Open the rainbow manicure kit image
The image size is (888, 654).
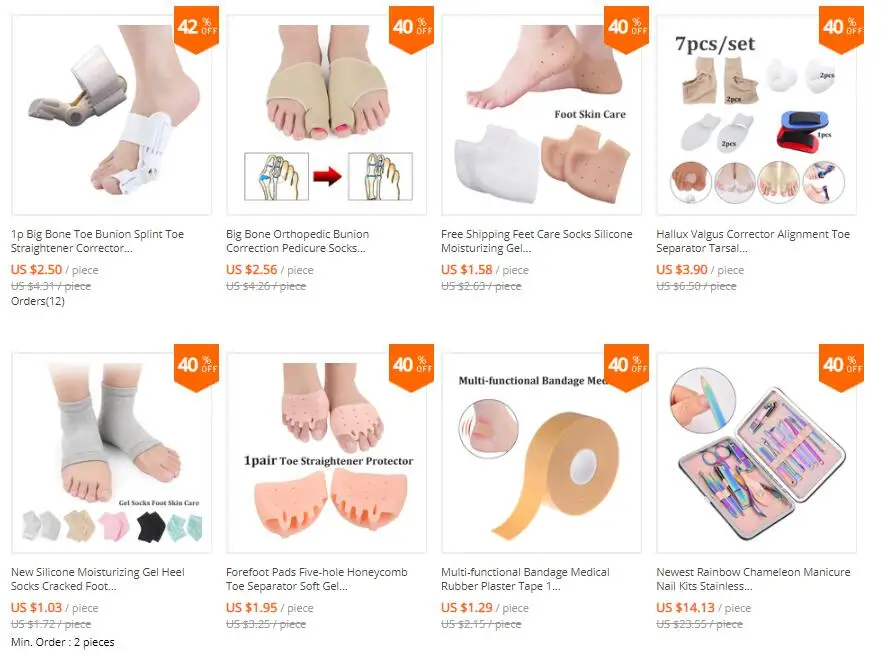click(x=757, y=453)
